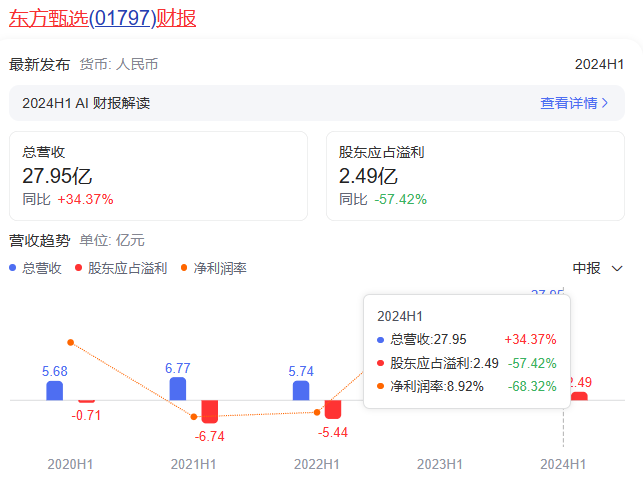Click the orange margin point above 2020H1
Viewport: 643px width, 480px height.
(x=71, y=342)
